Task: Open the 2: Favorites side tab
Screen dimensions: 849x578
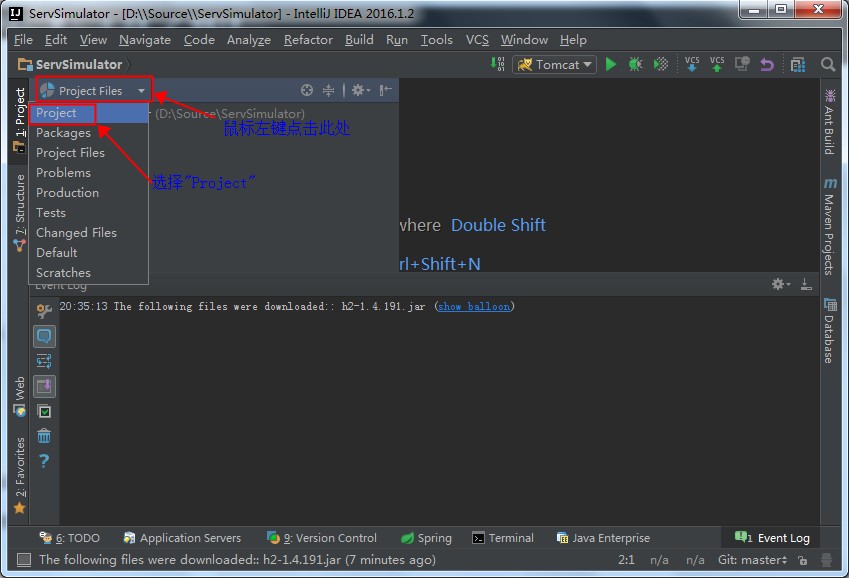Action: coord(19,475)
